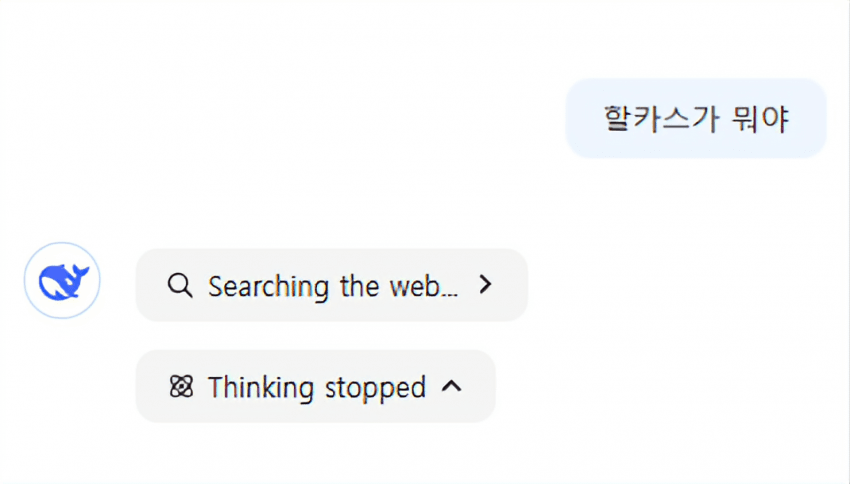The height and width of the screenshot is (484, 850).
Task: Click the atom-shaped thinking icon
Action: click(x=181, y=387)
